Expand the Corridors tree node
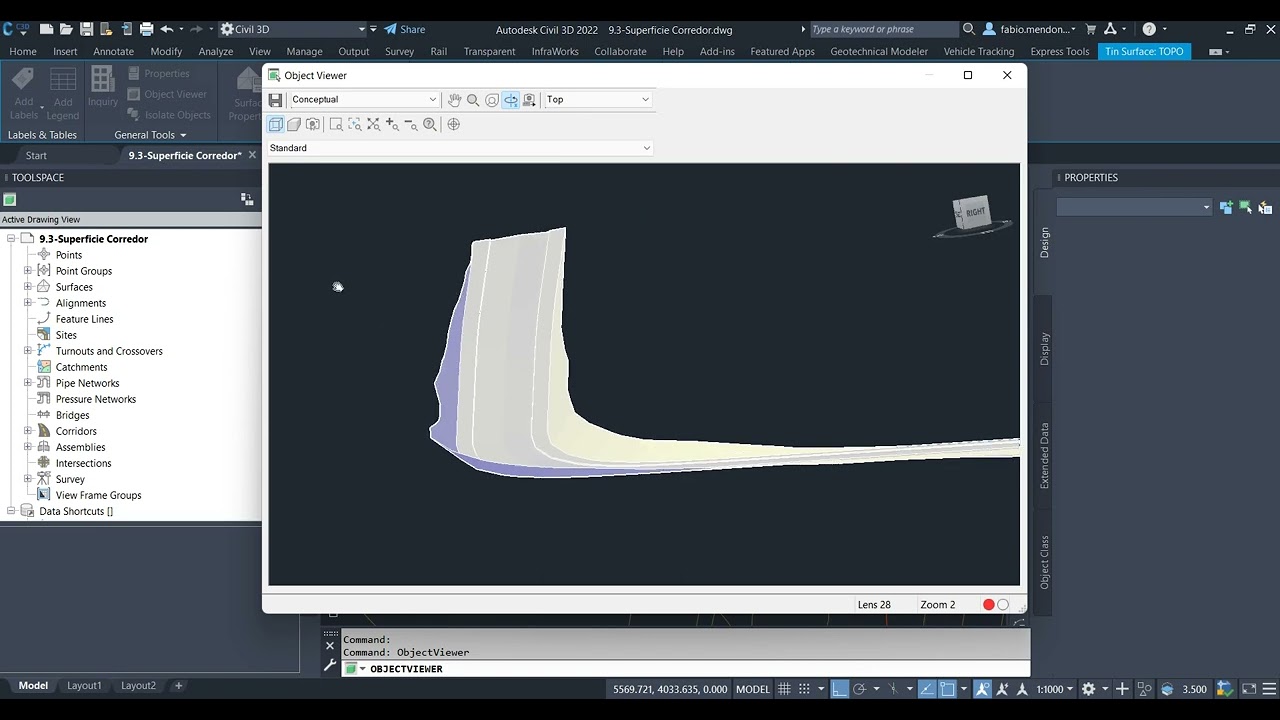Viewport: 1280px width, 720px height. pyautogui.click(x=28, y=431)
